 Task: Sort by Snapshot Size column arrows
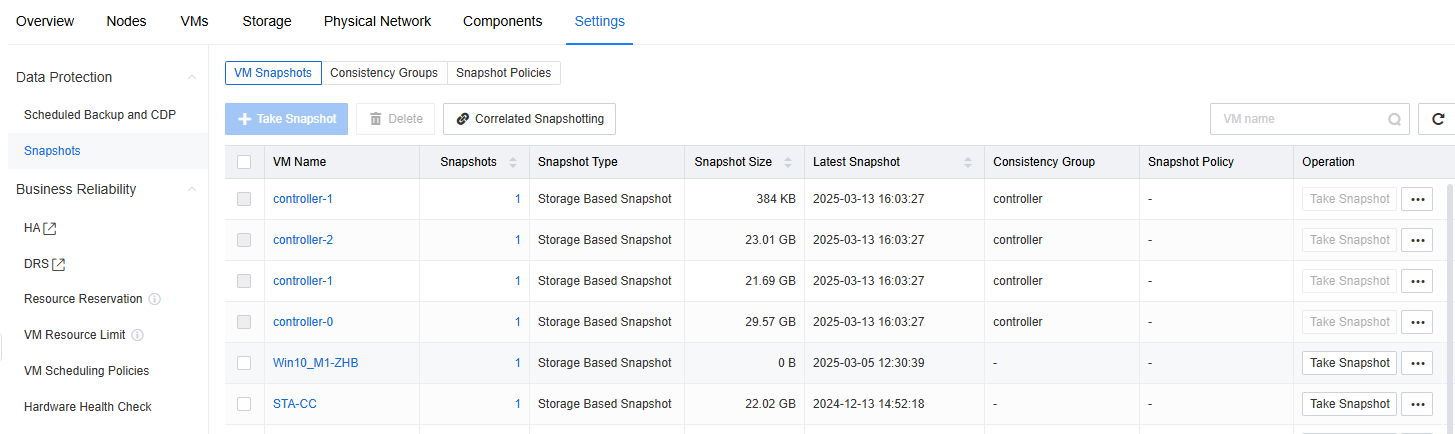(788, 162)
